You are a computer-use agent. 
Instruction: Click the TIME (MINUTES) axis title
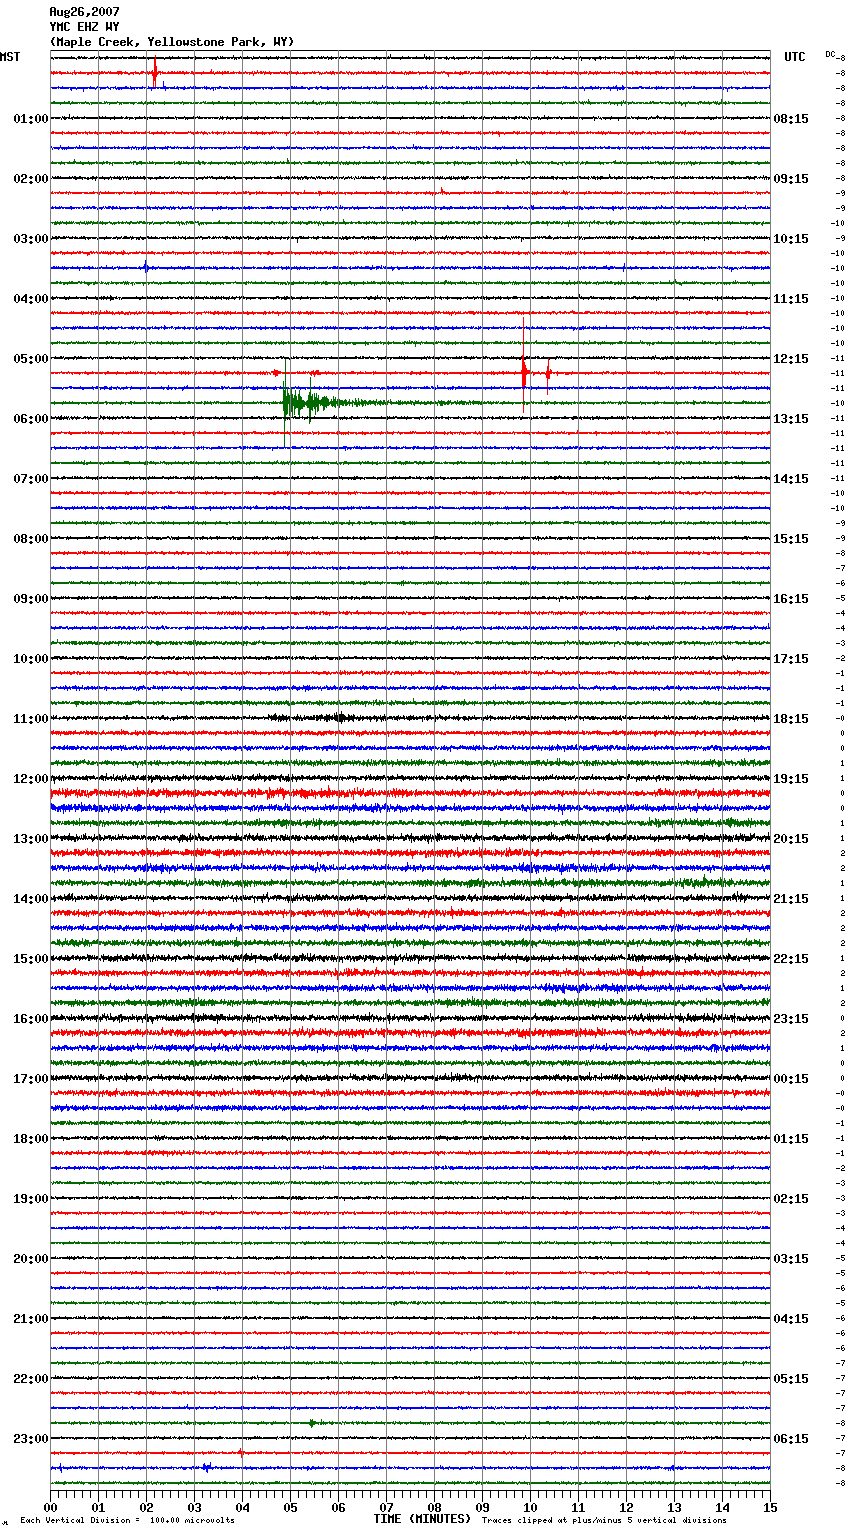[x=422, y=1519]
